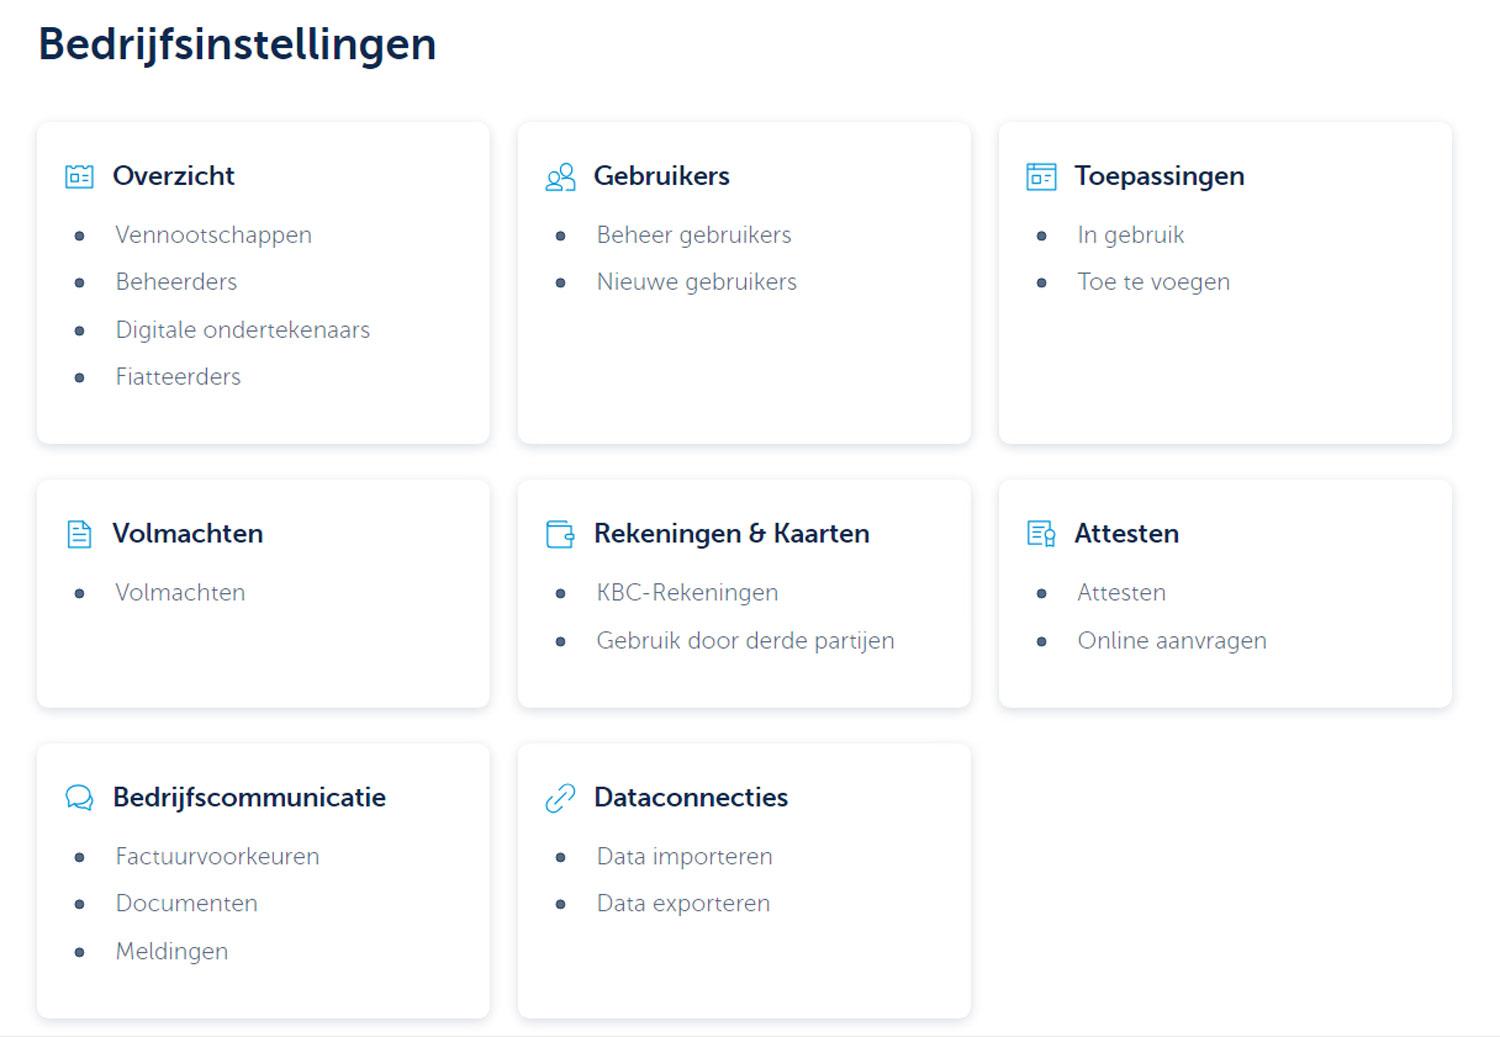This screenshot has width=1500, height=1037.
Task: Select Nieuwe gebruikers
Action: (696, 282)
